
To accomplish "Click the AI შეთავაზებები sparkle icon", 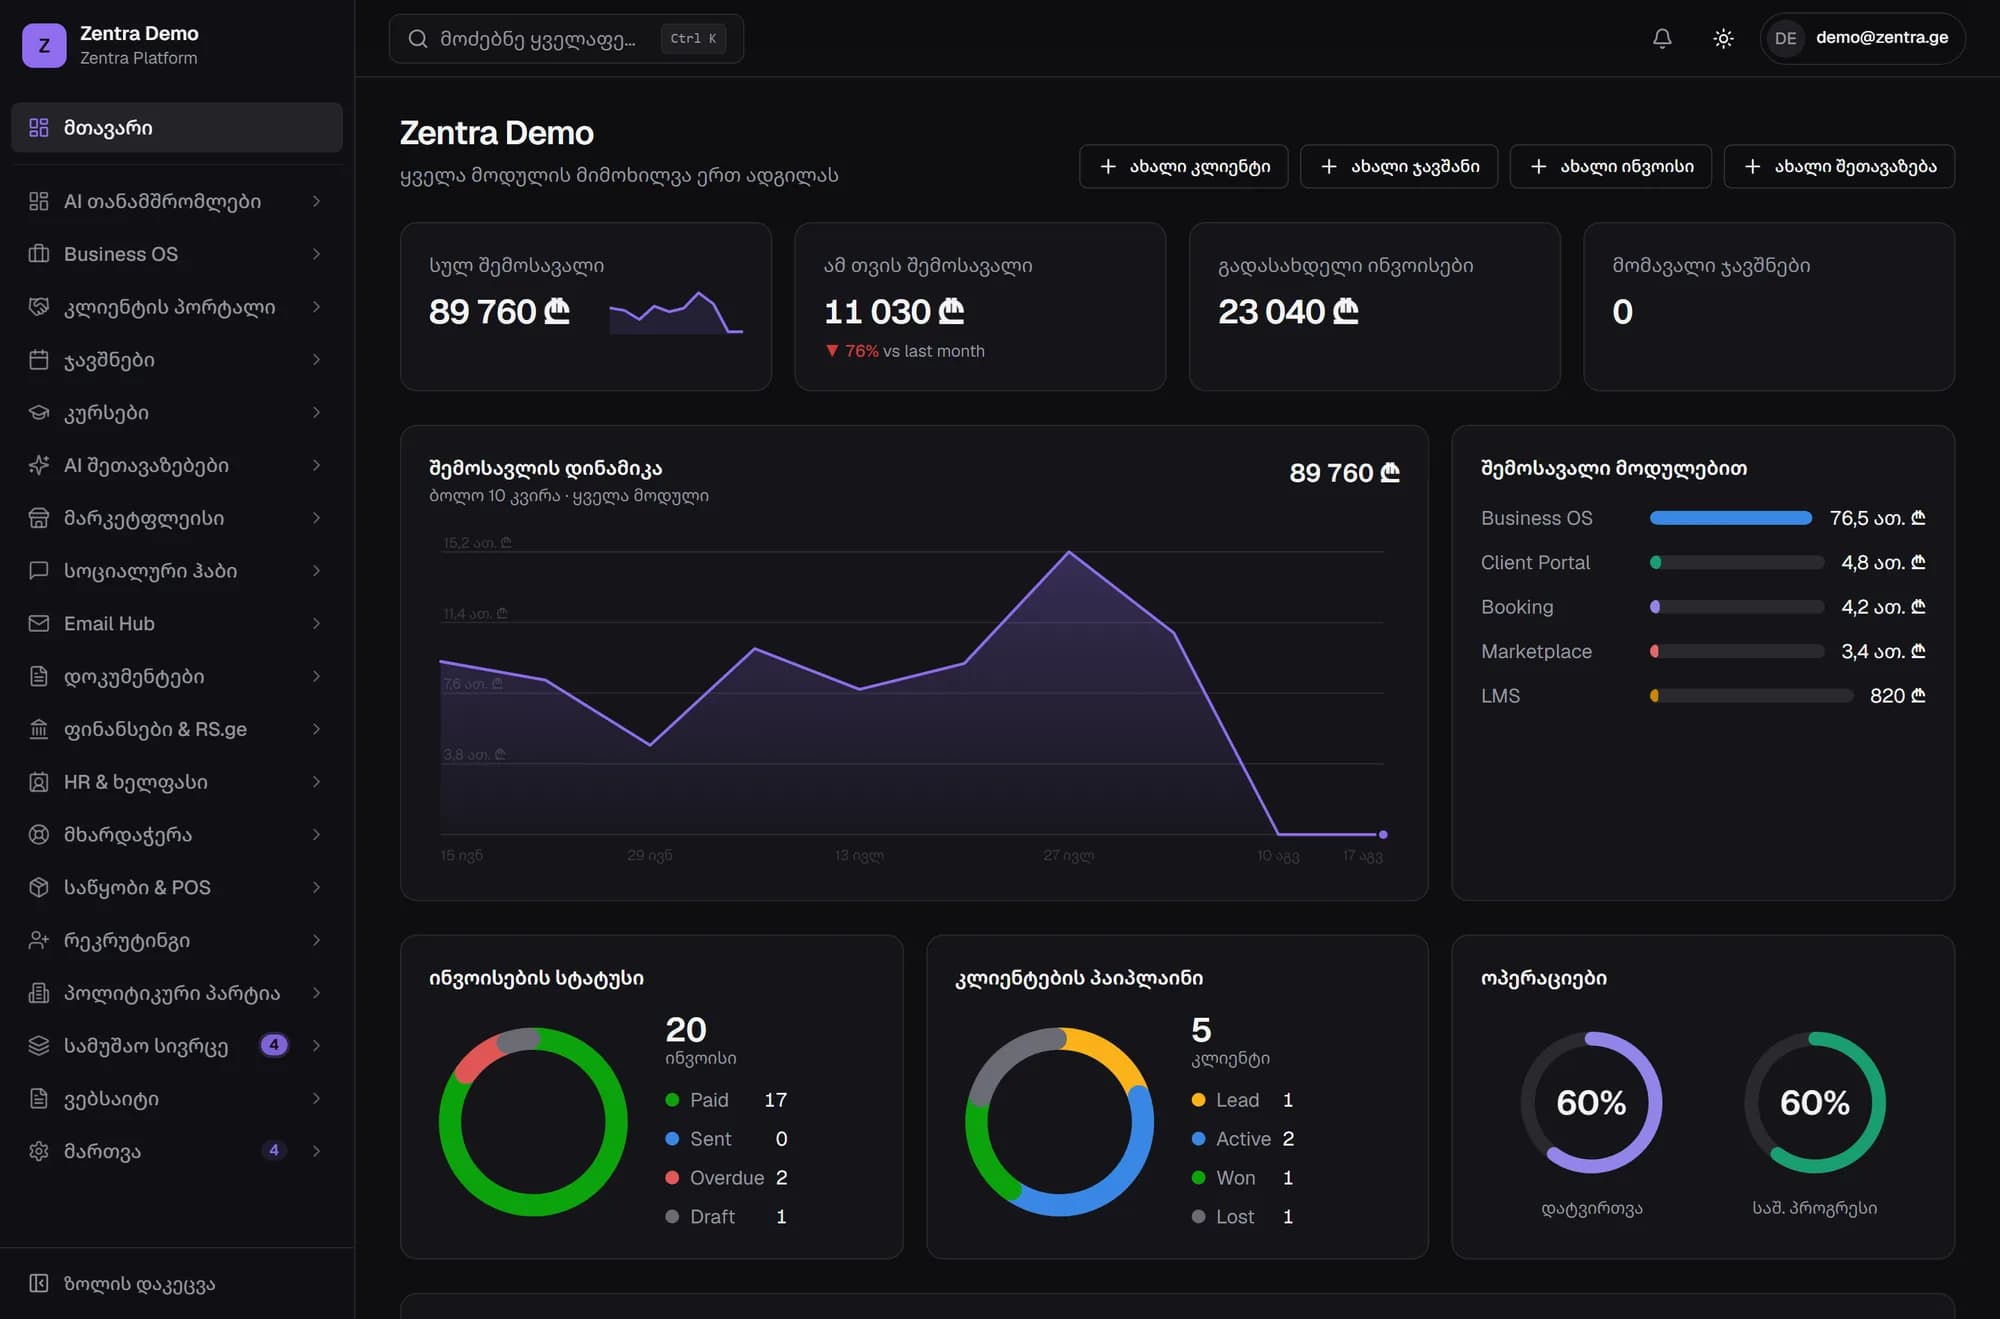I will [39, 465].
